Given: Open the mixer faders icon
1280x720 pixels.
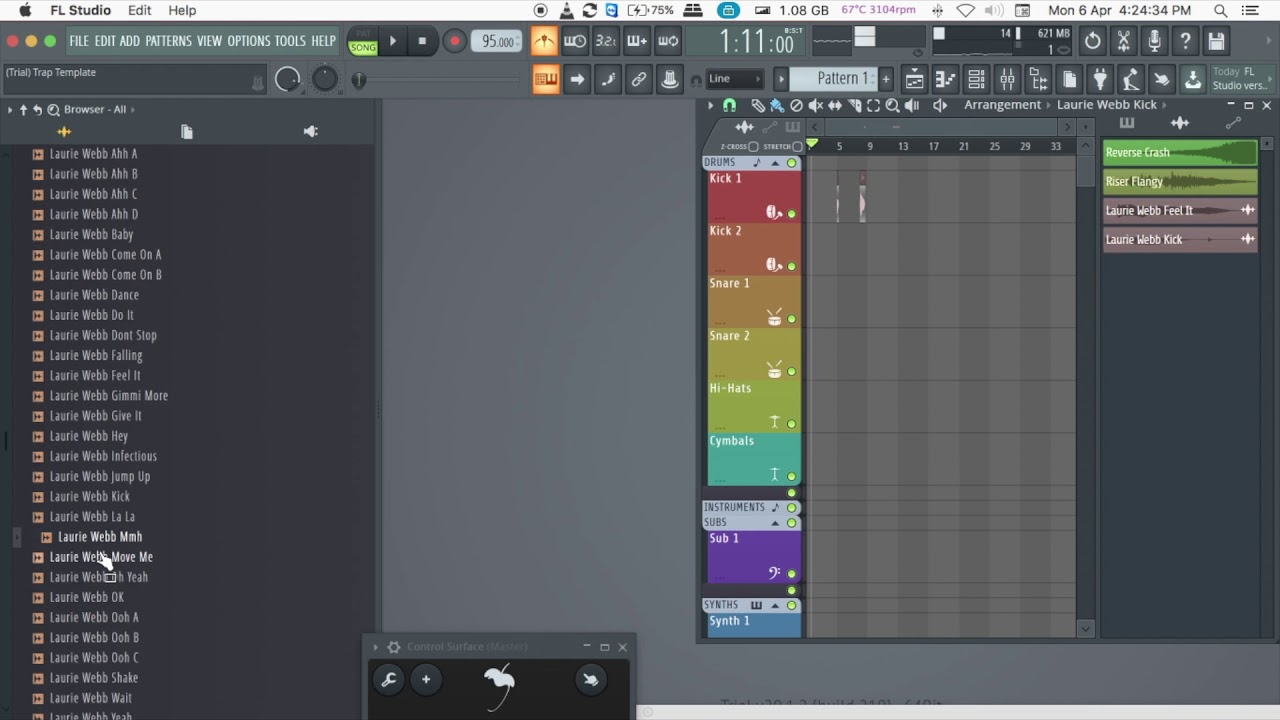Looking at the screenshot, I should [x=1007, y=79].
